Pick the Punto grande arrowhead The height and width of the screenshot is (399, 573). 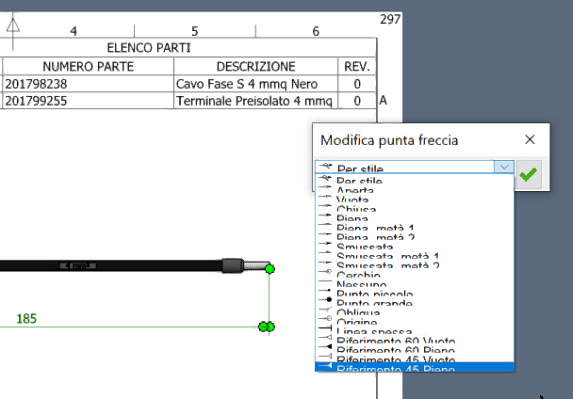click(x=414, y=303)
